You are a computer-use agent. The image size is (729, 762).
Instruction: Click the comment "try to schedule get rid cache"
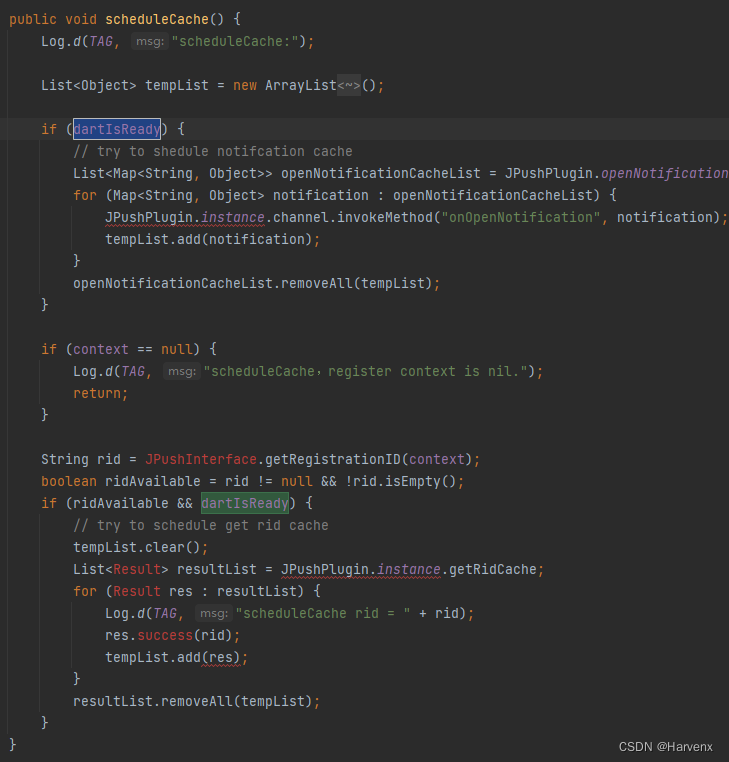coord(201,526)
